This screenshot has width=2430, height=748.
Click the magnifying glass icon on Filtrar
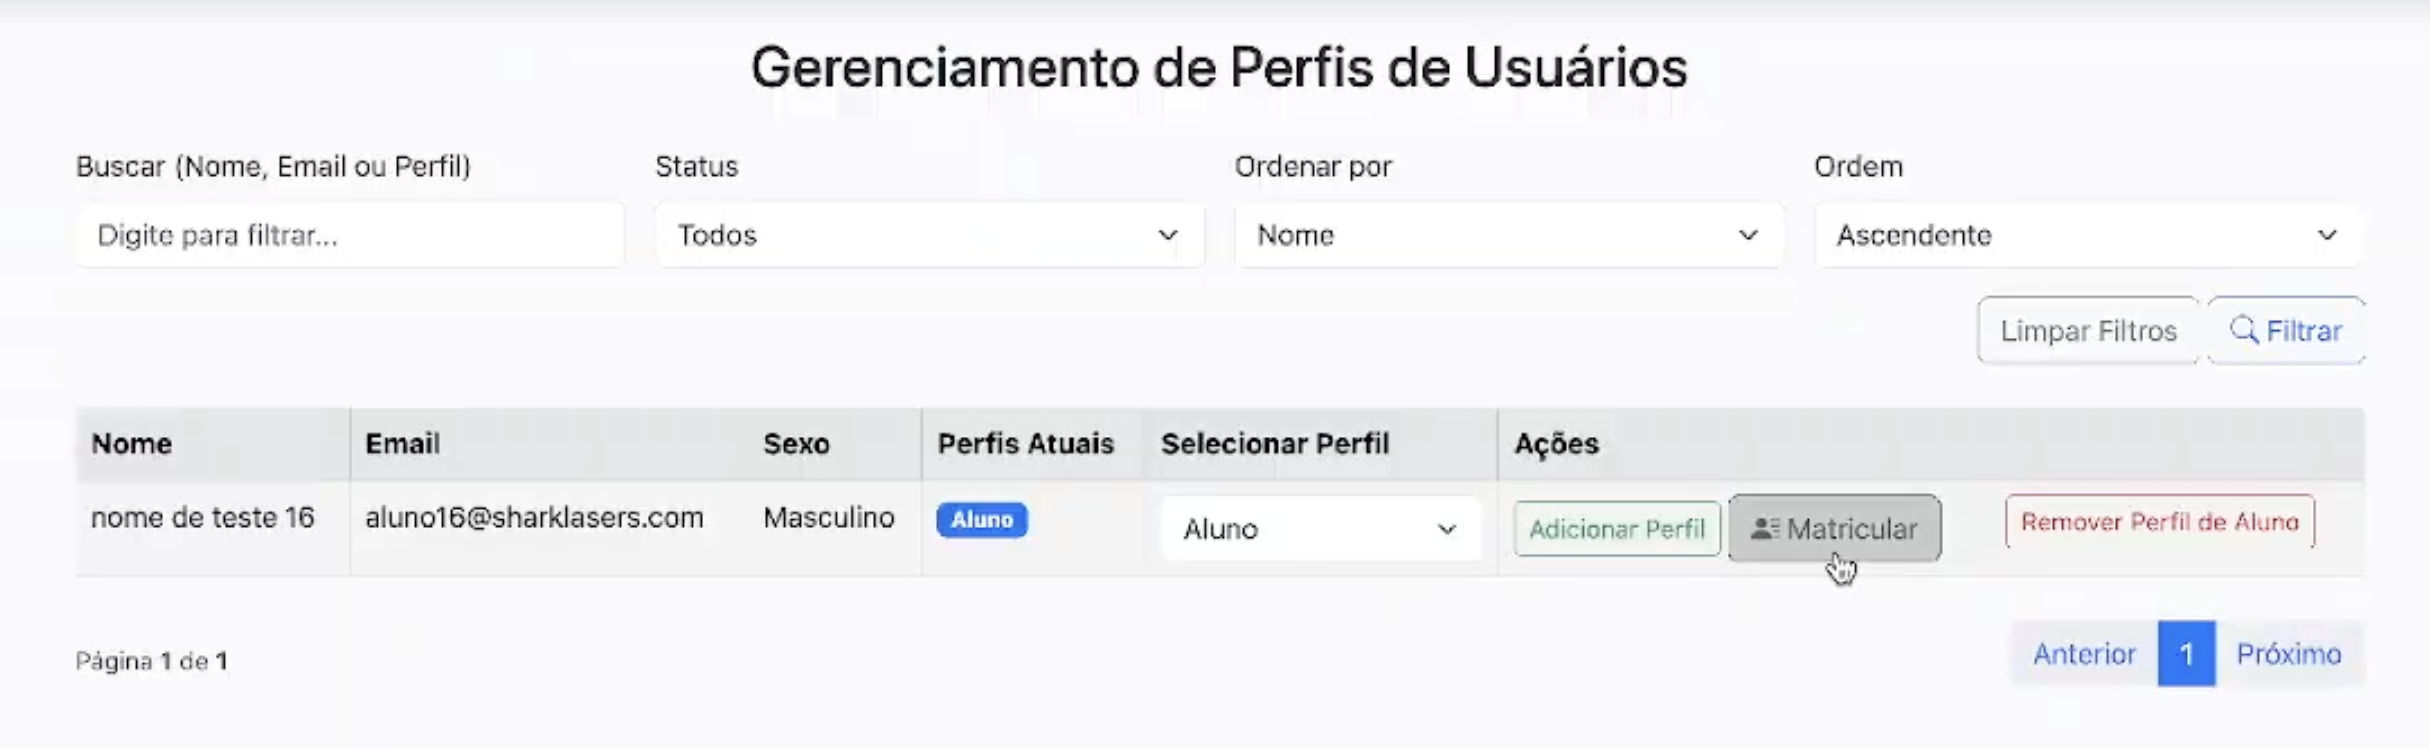[x=2245, y=330]
